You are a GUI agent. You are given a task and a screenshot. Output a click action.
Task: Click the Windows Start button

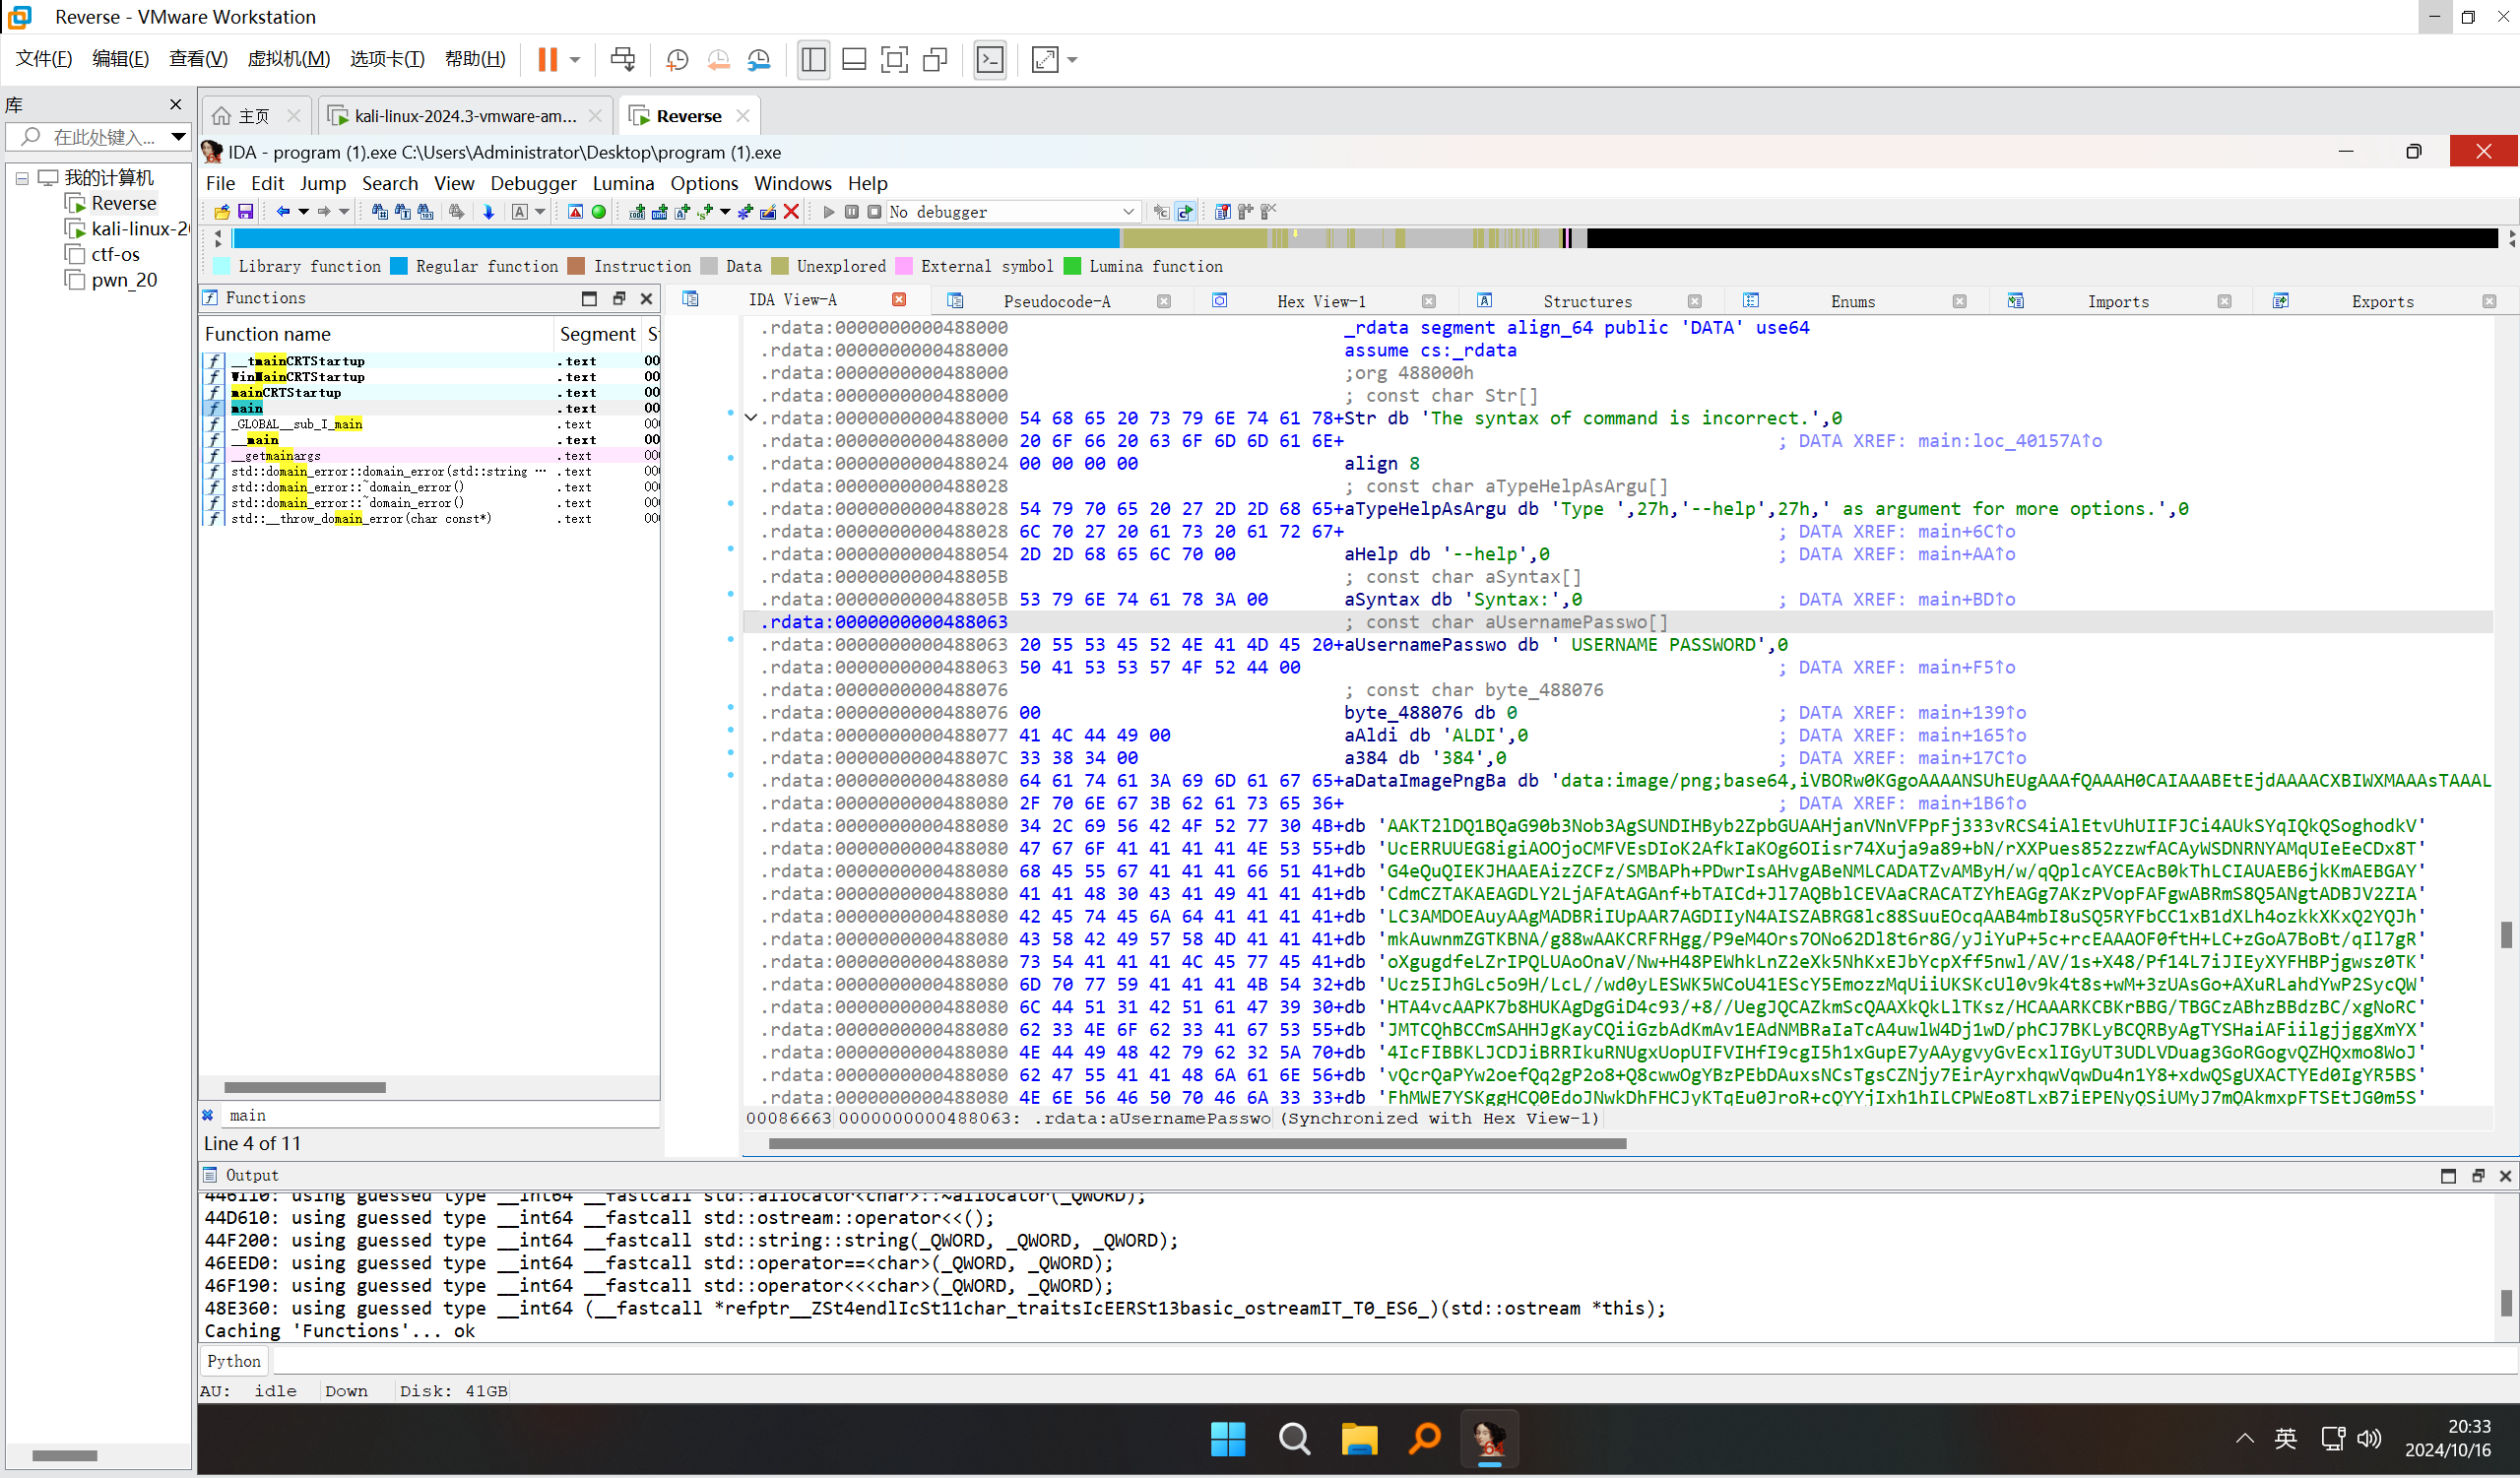tap(1228, 1439)
